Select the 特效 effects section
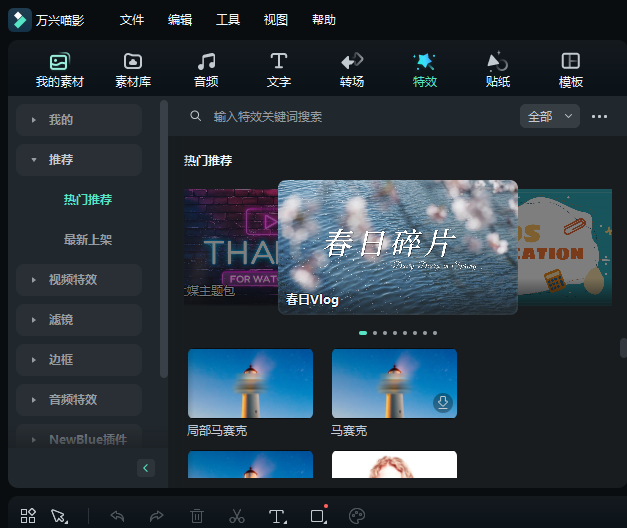Viewport: 627px width, 528px height. pos(425,70)
